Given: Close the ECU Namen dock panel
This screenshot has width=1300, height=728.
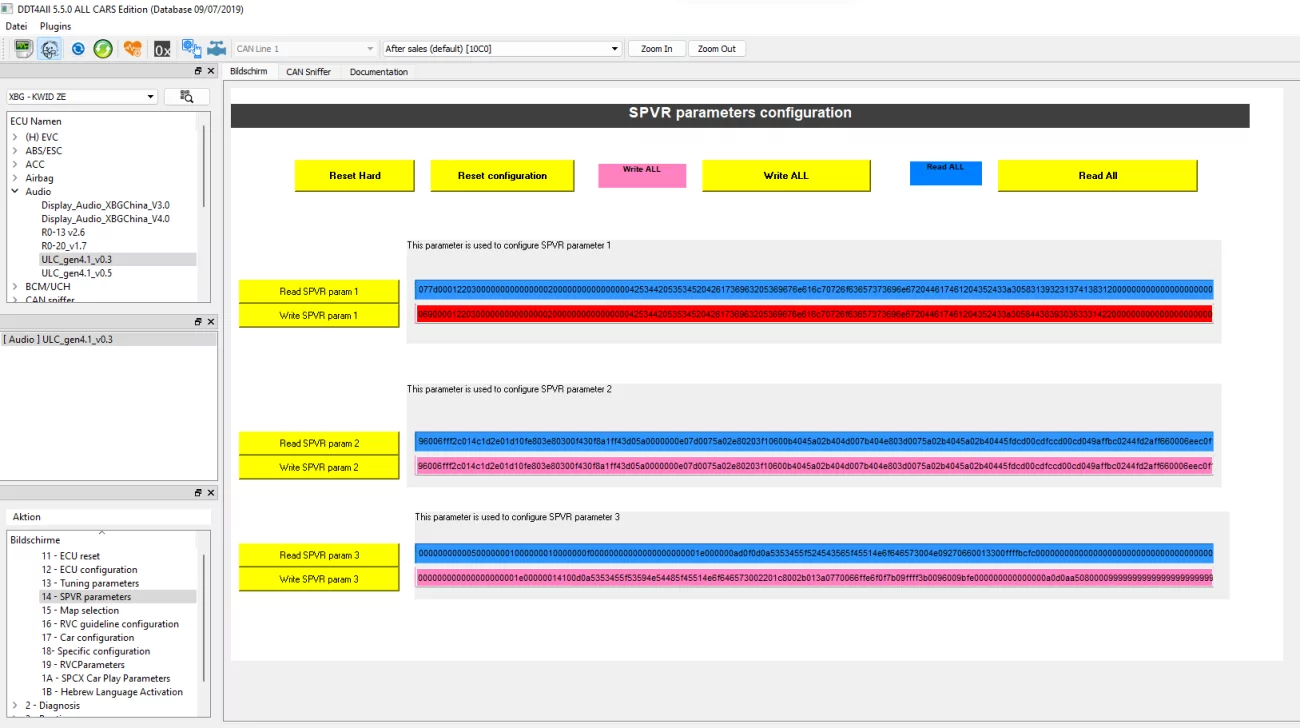Looking at the screenshot, I should [x=210, y=71].
